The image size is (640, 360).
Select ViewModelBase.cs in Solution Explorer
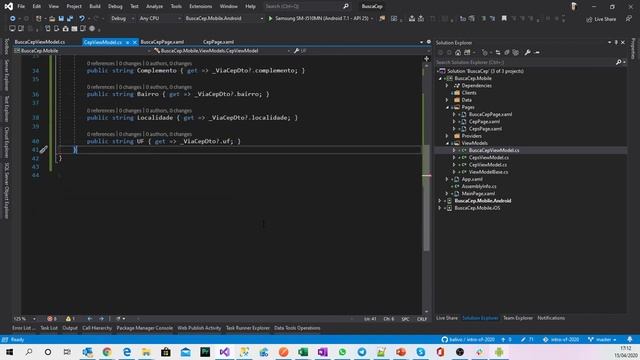coord(489,172)
